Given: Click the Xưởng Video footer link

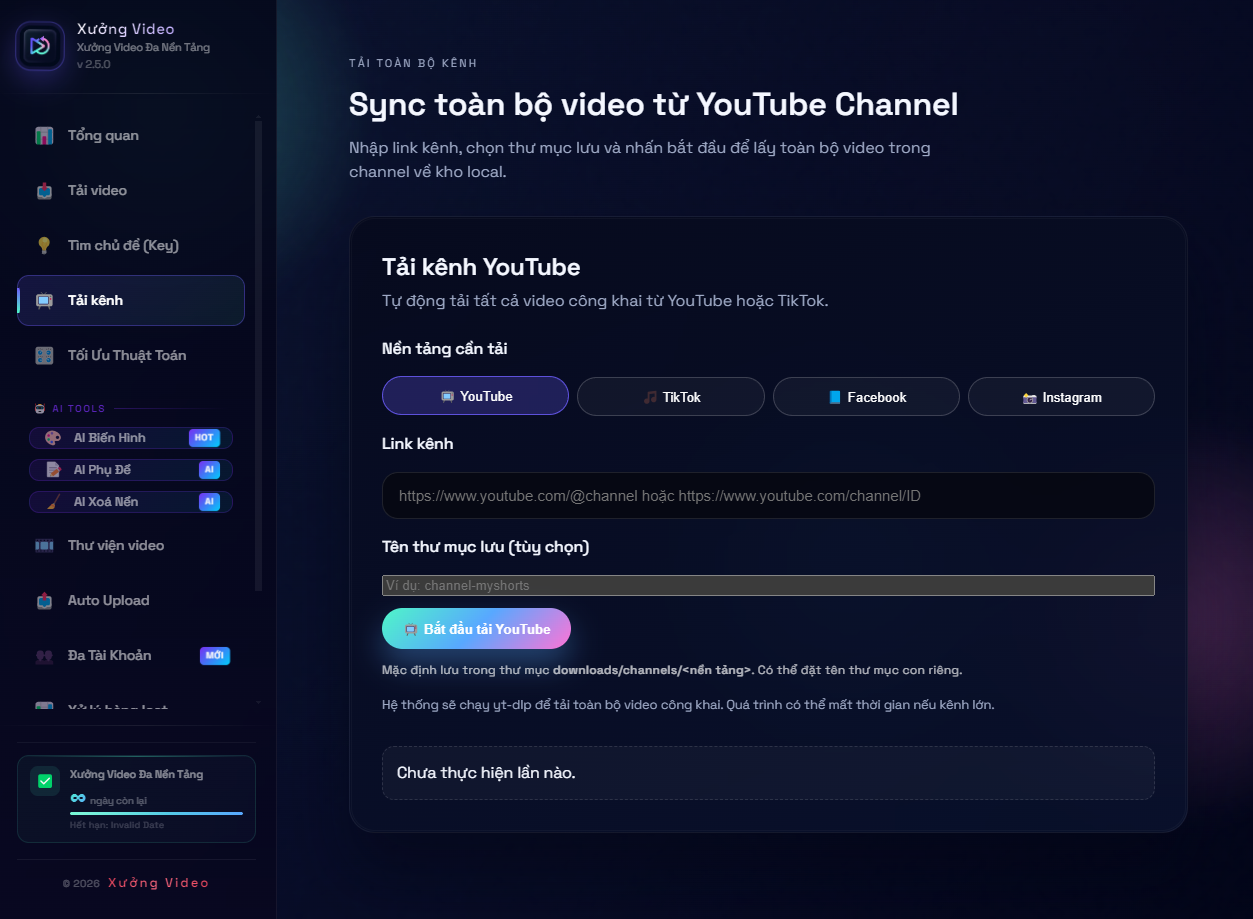Looking at the screenshot, I should (x=158, y=883).
